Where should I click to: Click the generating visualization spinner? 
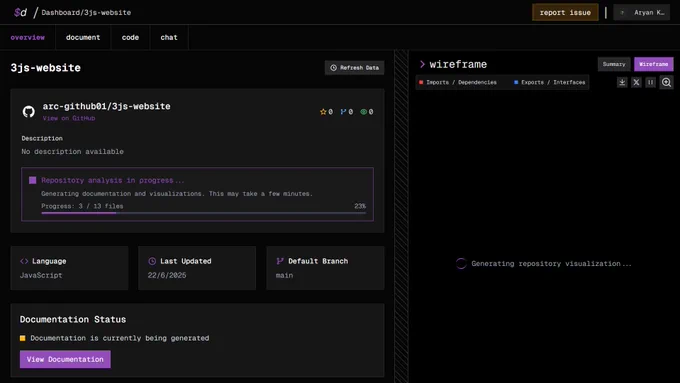click(461, 263)
